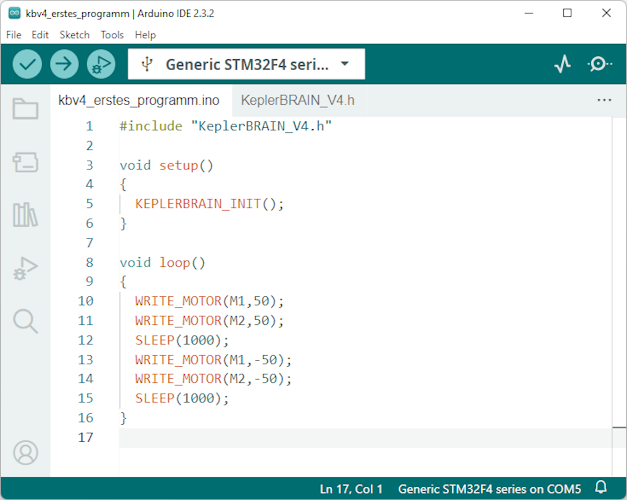This screenshot has height=500, width=627.
Task: Click the KEPLERBRAIN_INIT(); line
Action: [209, 204]
